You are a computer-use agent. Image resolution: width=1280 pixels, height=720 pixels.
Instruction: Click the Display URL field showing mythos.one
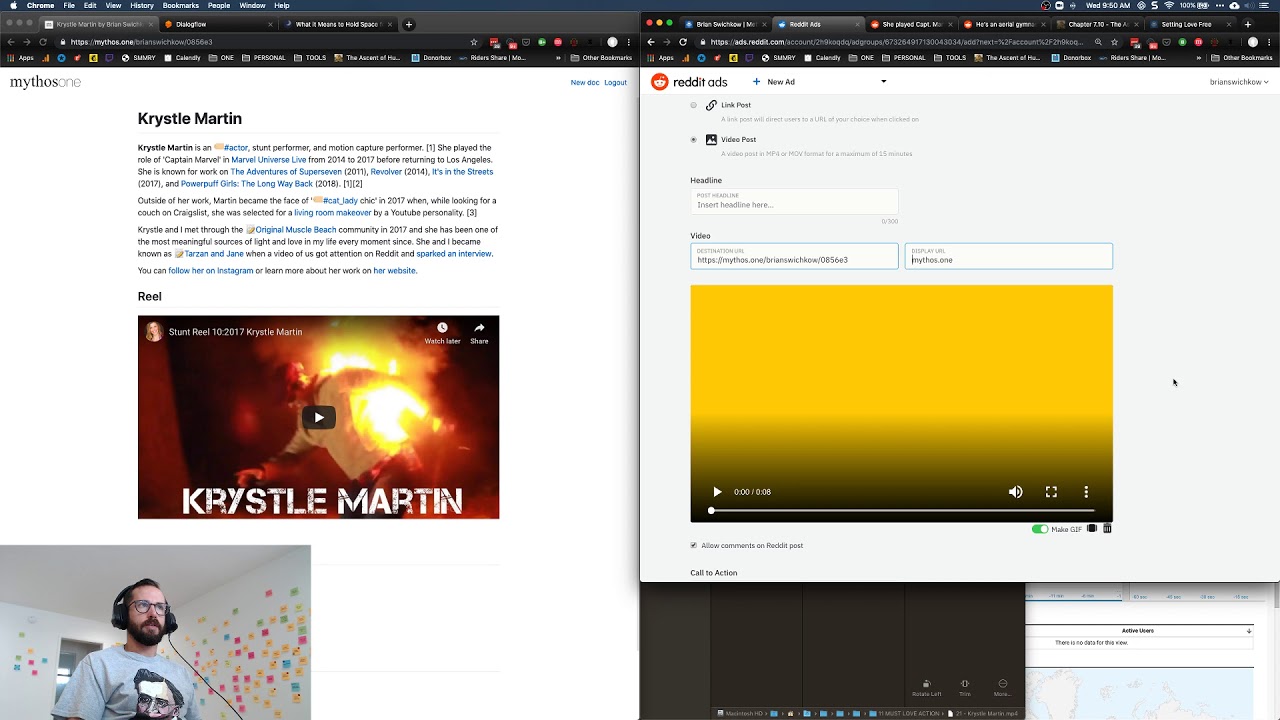coord(1008,256)
